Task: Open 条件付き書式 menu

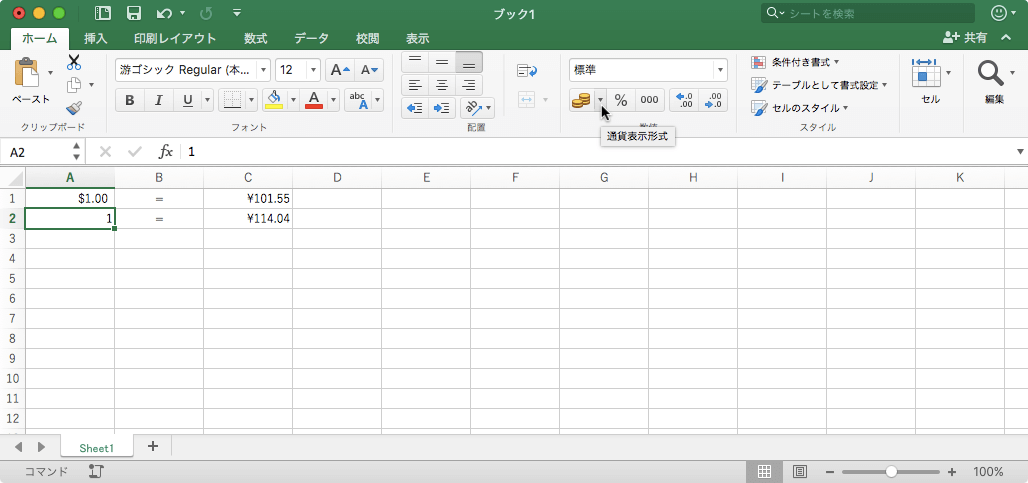Action: (x=796, y=62)
